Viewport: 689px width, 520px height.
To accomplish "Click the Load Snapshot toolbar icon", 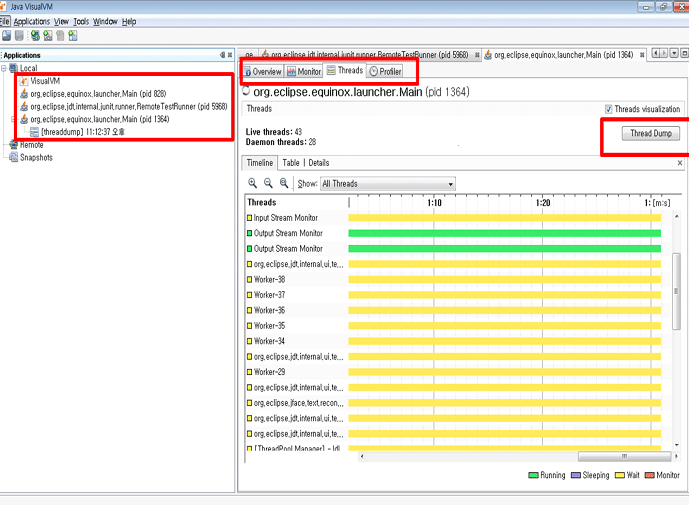I will (7, 36).
